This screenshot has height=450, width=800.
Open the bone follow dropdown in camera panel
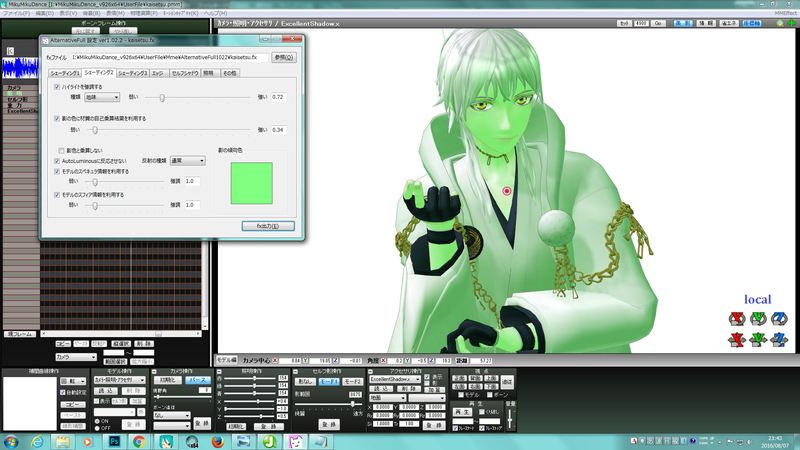171,415
